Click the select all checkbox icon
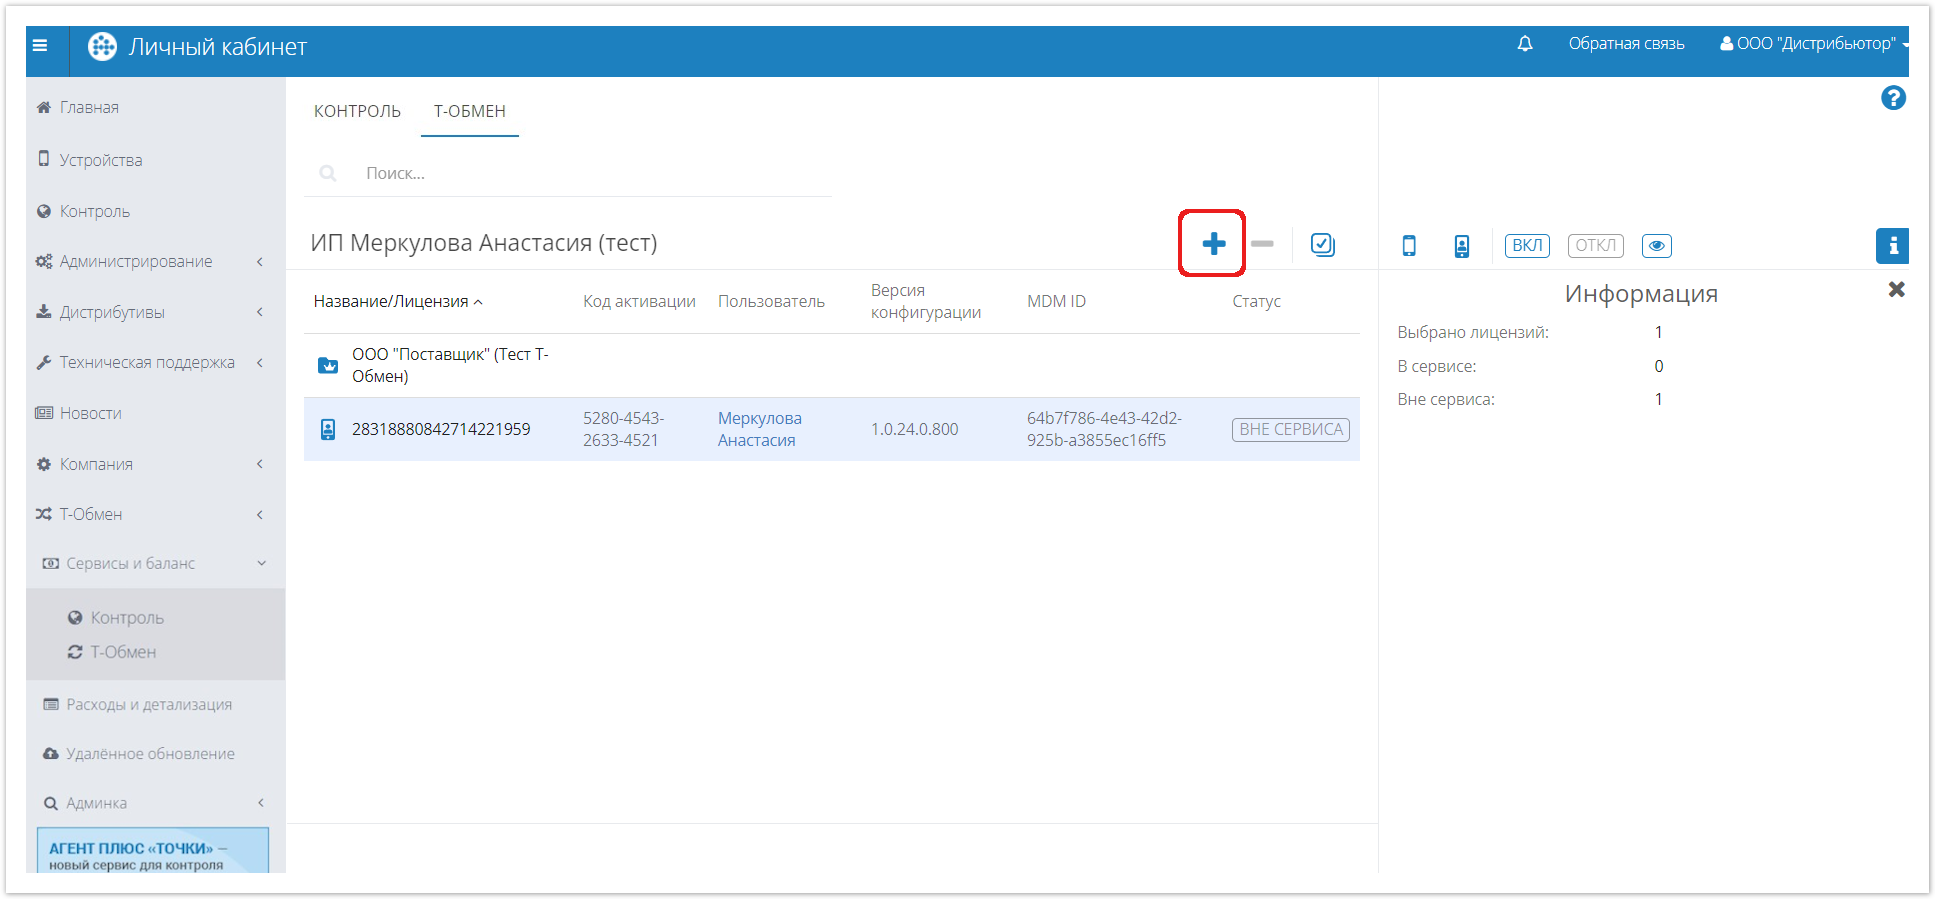Screen dimensions: 1935x899 coord(1322,245)
